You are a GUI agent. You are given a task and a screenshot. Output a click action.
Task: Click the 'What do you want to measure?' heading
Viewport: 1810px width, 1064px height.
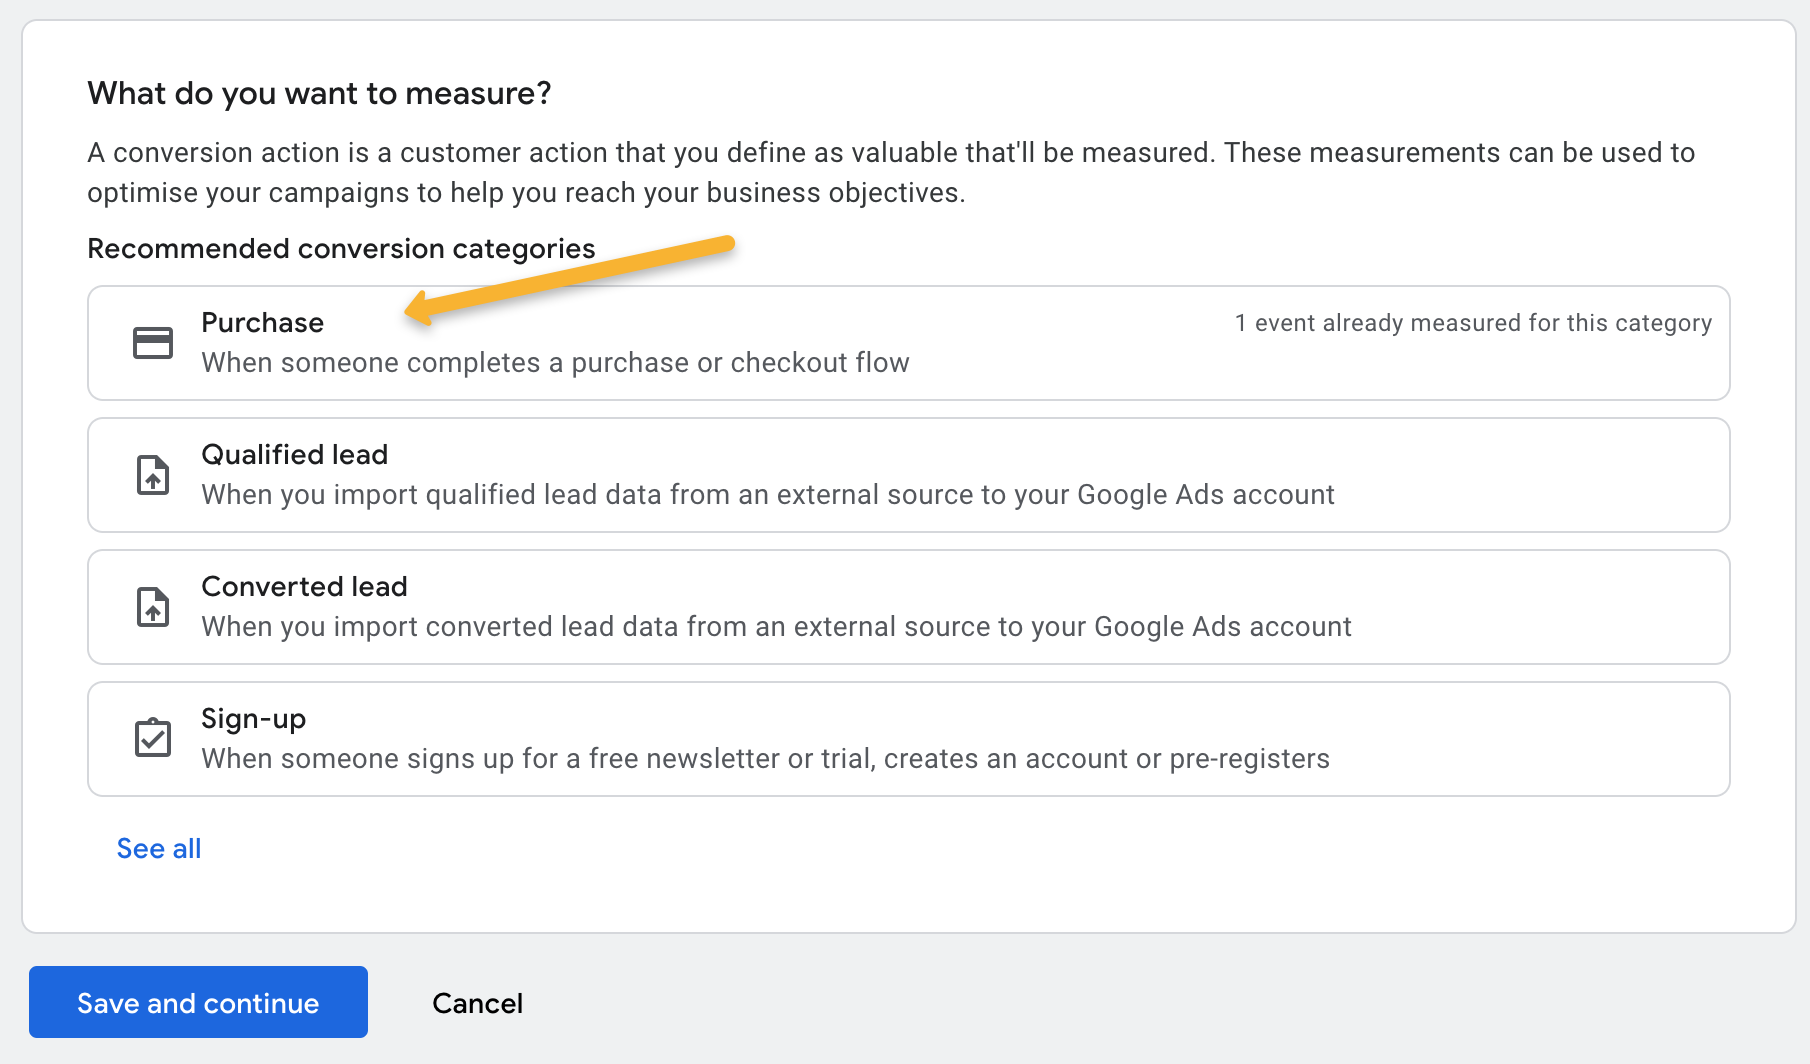pos(319,93)
